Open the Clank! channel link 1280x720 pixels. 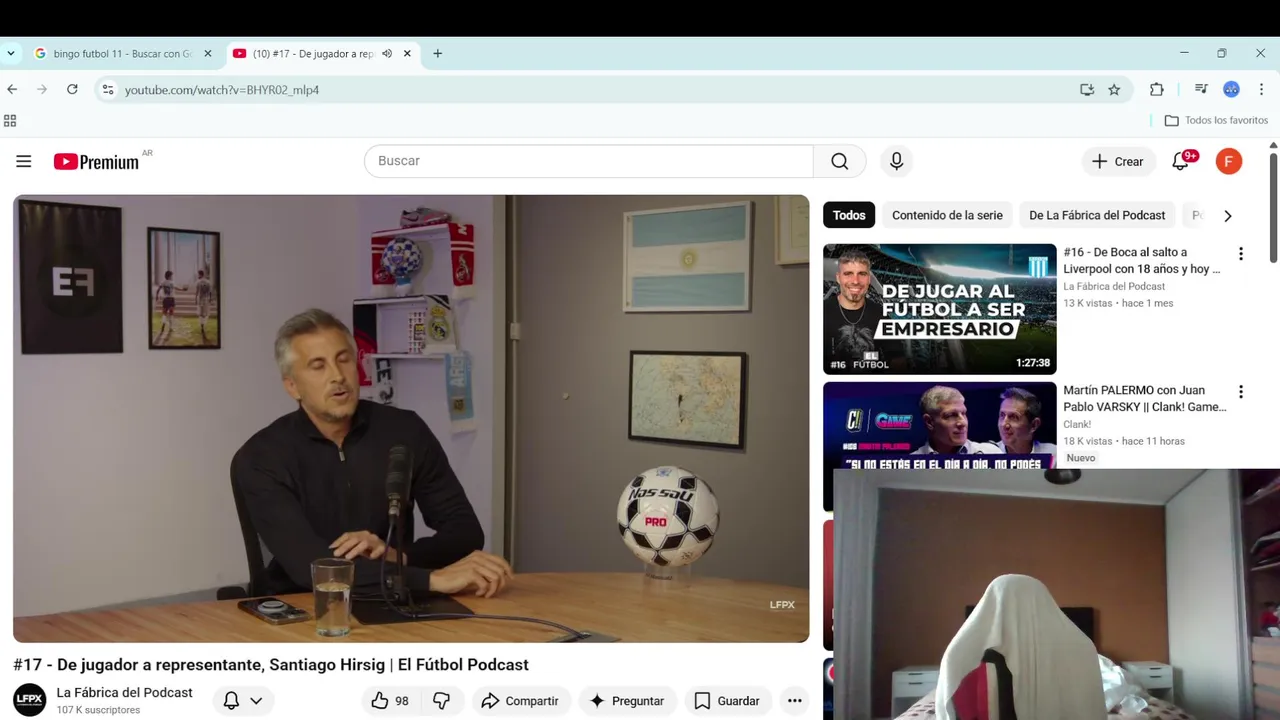pos(1077,424)
